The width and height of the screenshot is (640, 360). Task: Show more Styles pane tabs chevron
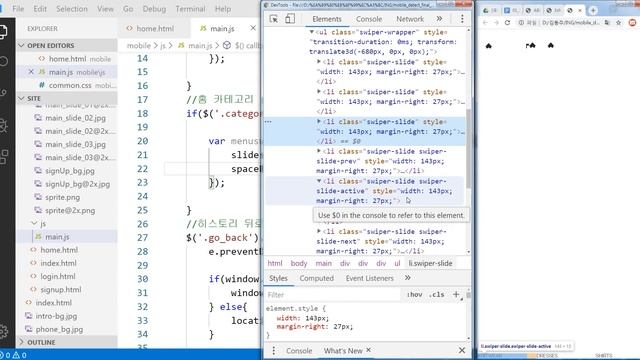[407, 278]
